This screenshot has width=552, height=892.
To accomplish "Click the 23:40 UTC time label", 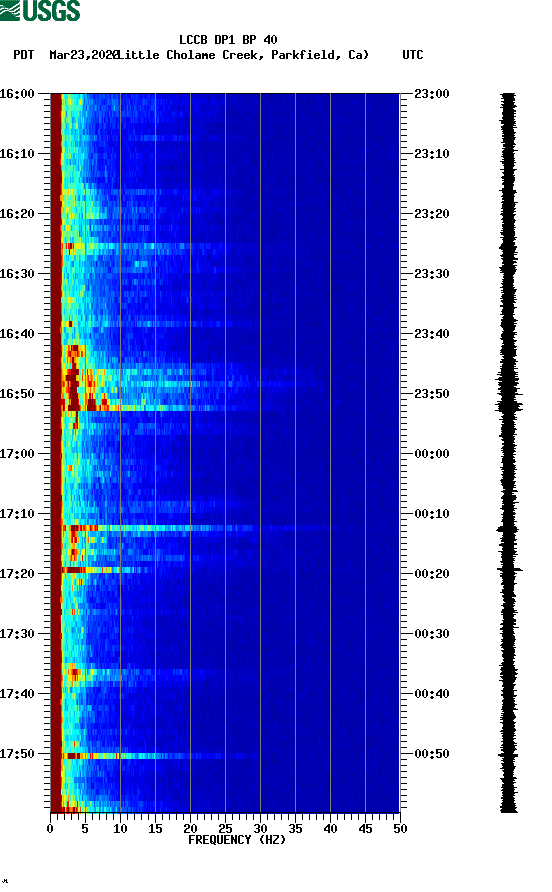I will (432, 334).
